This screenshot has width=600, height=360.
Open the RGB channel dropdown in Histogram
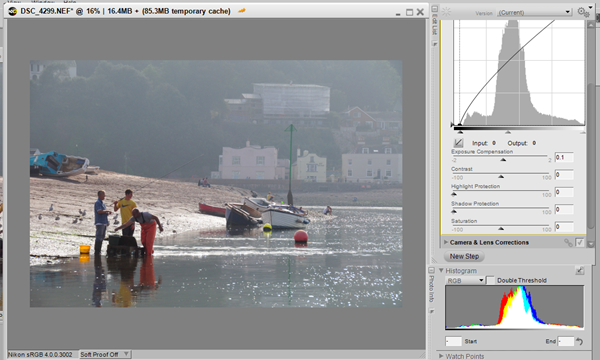(465, 280)
